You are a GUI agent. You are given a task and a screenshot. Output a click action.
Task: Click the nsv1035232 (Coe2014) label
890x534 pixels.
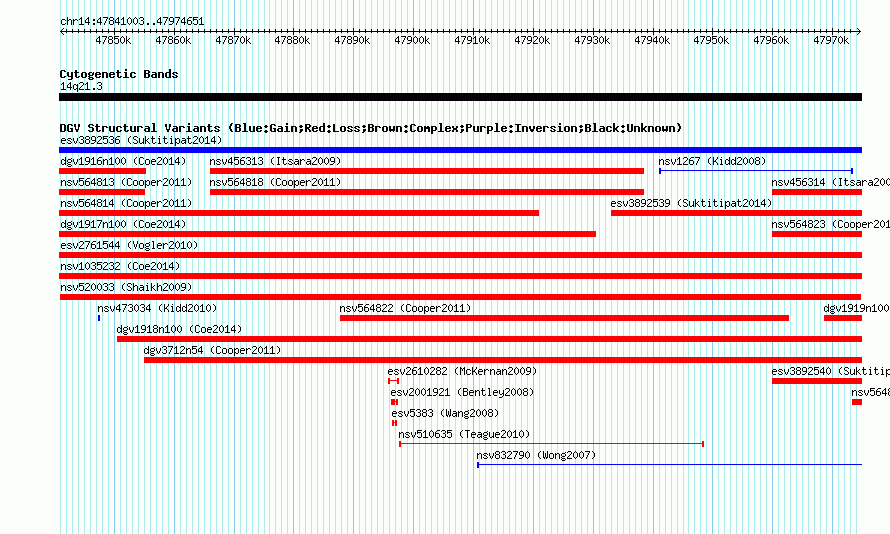(120, 266)
